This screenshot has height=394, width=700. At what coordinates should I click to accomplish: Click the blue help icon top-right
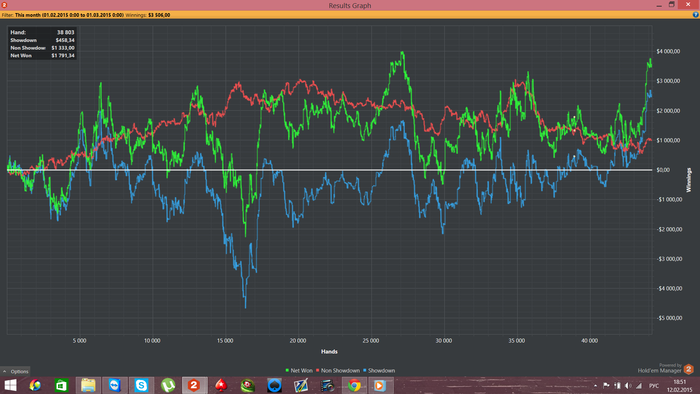tap(696, 15)
